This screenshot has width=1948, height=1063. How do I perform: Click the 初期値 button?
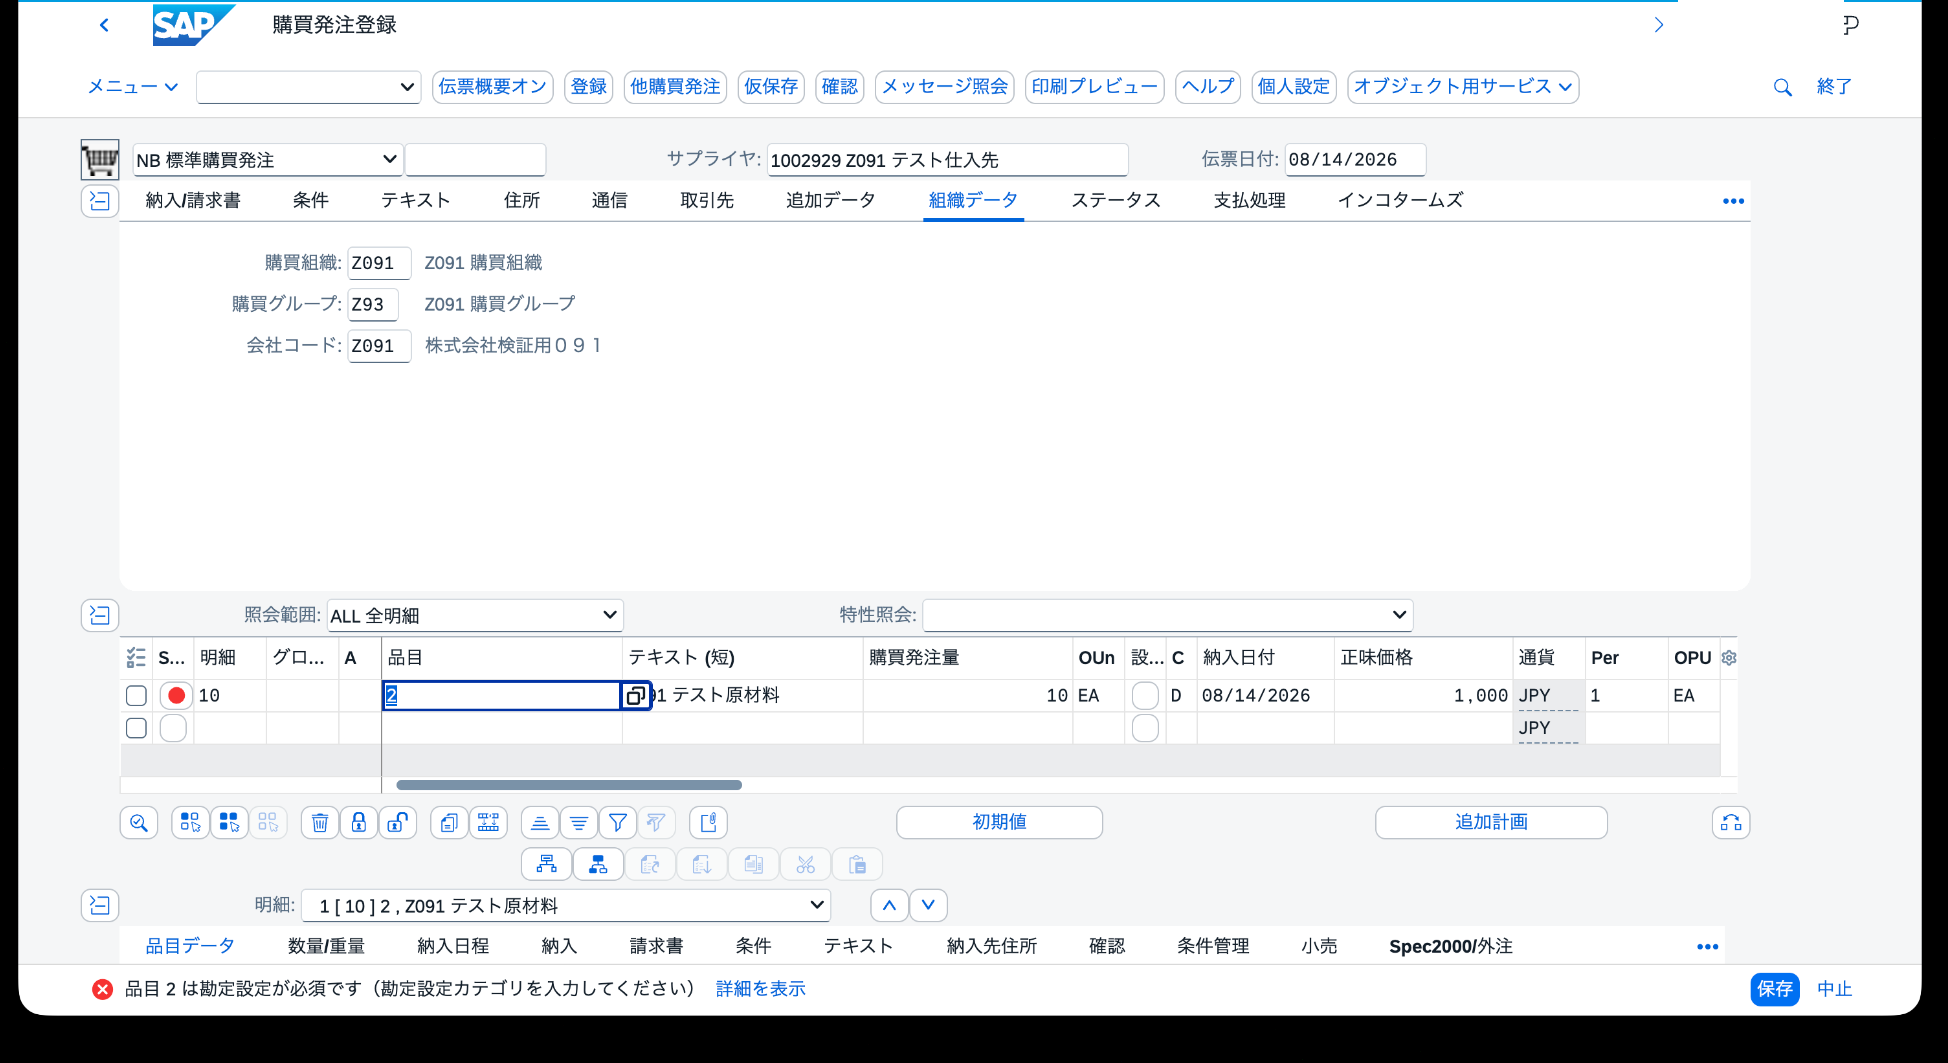click(x=1000, y=823)
